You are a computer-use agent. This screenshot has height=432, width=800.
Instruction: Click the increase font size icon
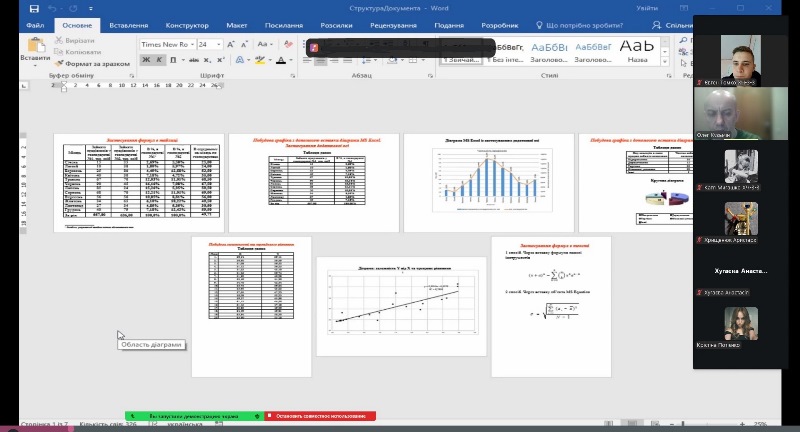[231, 44]
